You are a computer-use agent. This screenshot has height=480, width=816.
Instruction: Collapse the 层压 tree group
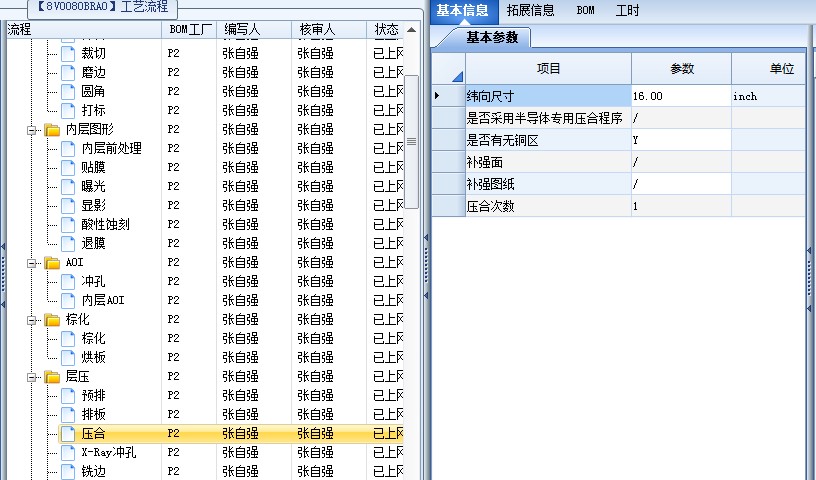coord(32,377)
